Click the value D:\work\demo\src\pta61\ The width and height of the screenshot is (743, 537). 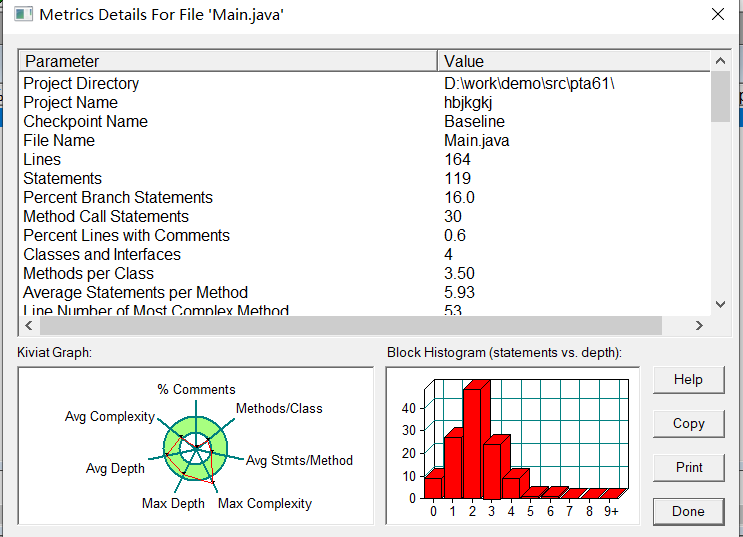pyautogui.click(x=529, y=83)
